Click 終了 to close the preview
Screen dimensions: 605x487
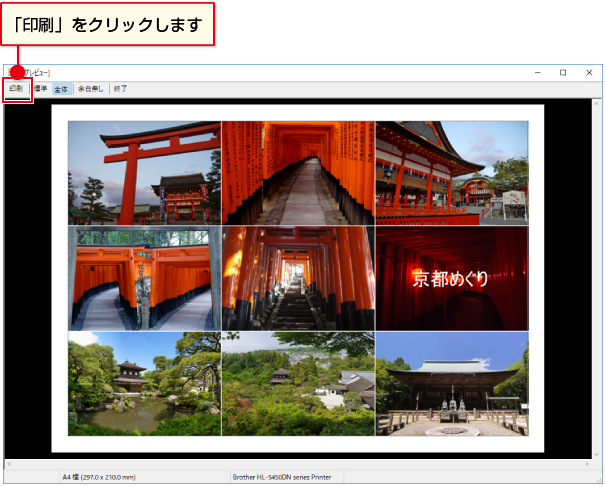[x=120, y=89]
